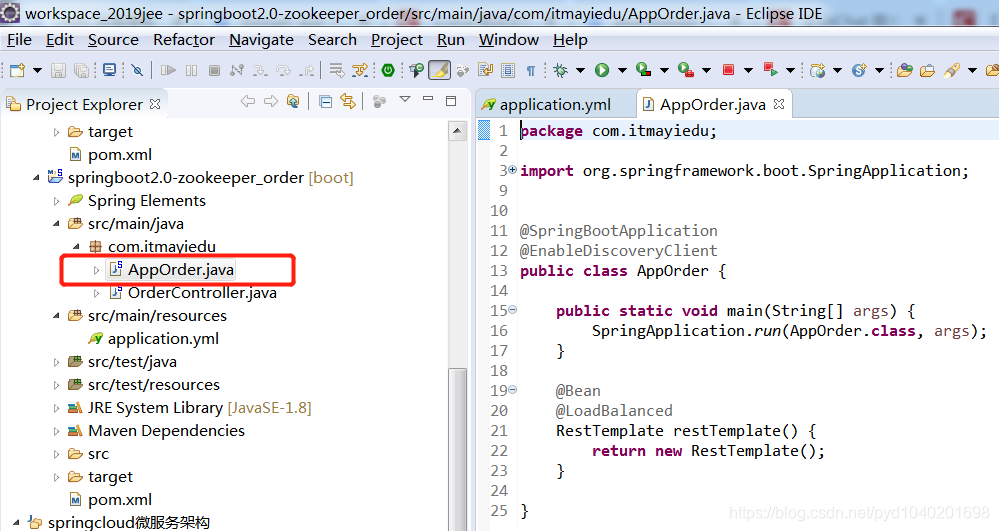This screenshot has height=531, width=999.
Task: Click the grey Terminate debug icon
Action: pyautogui.click(x=215, y=70)
